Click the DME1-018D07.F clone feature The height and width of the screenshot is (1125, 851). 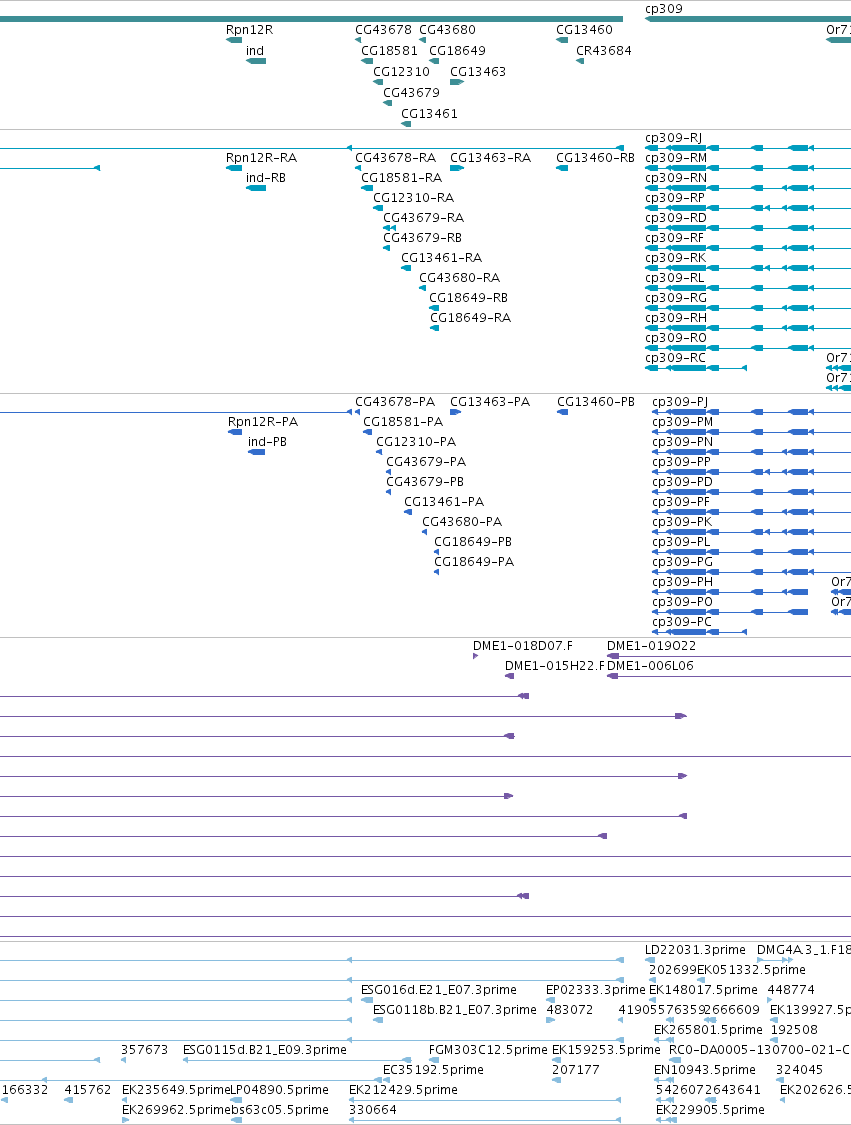[x=522, y=645]
